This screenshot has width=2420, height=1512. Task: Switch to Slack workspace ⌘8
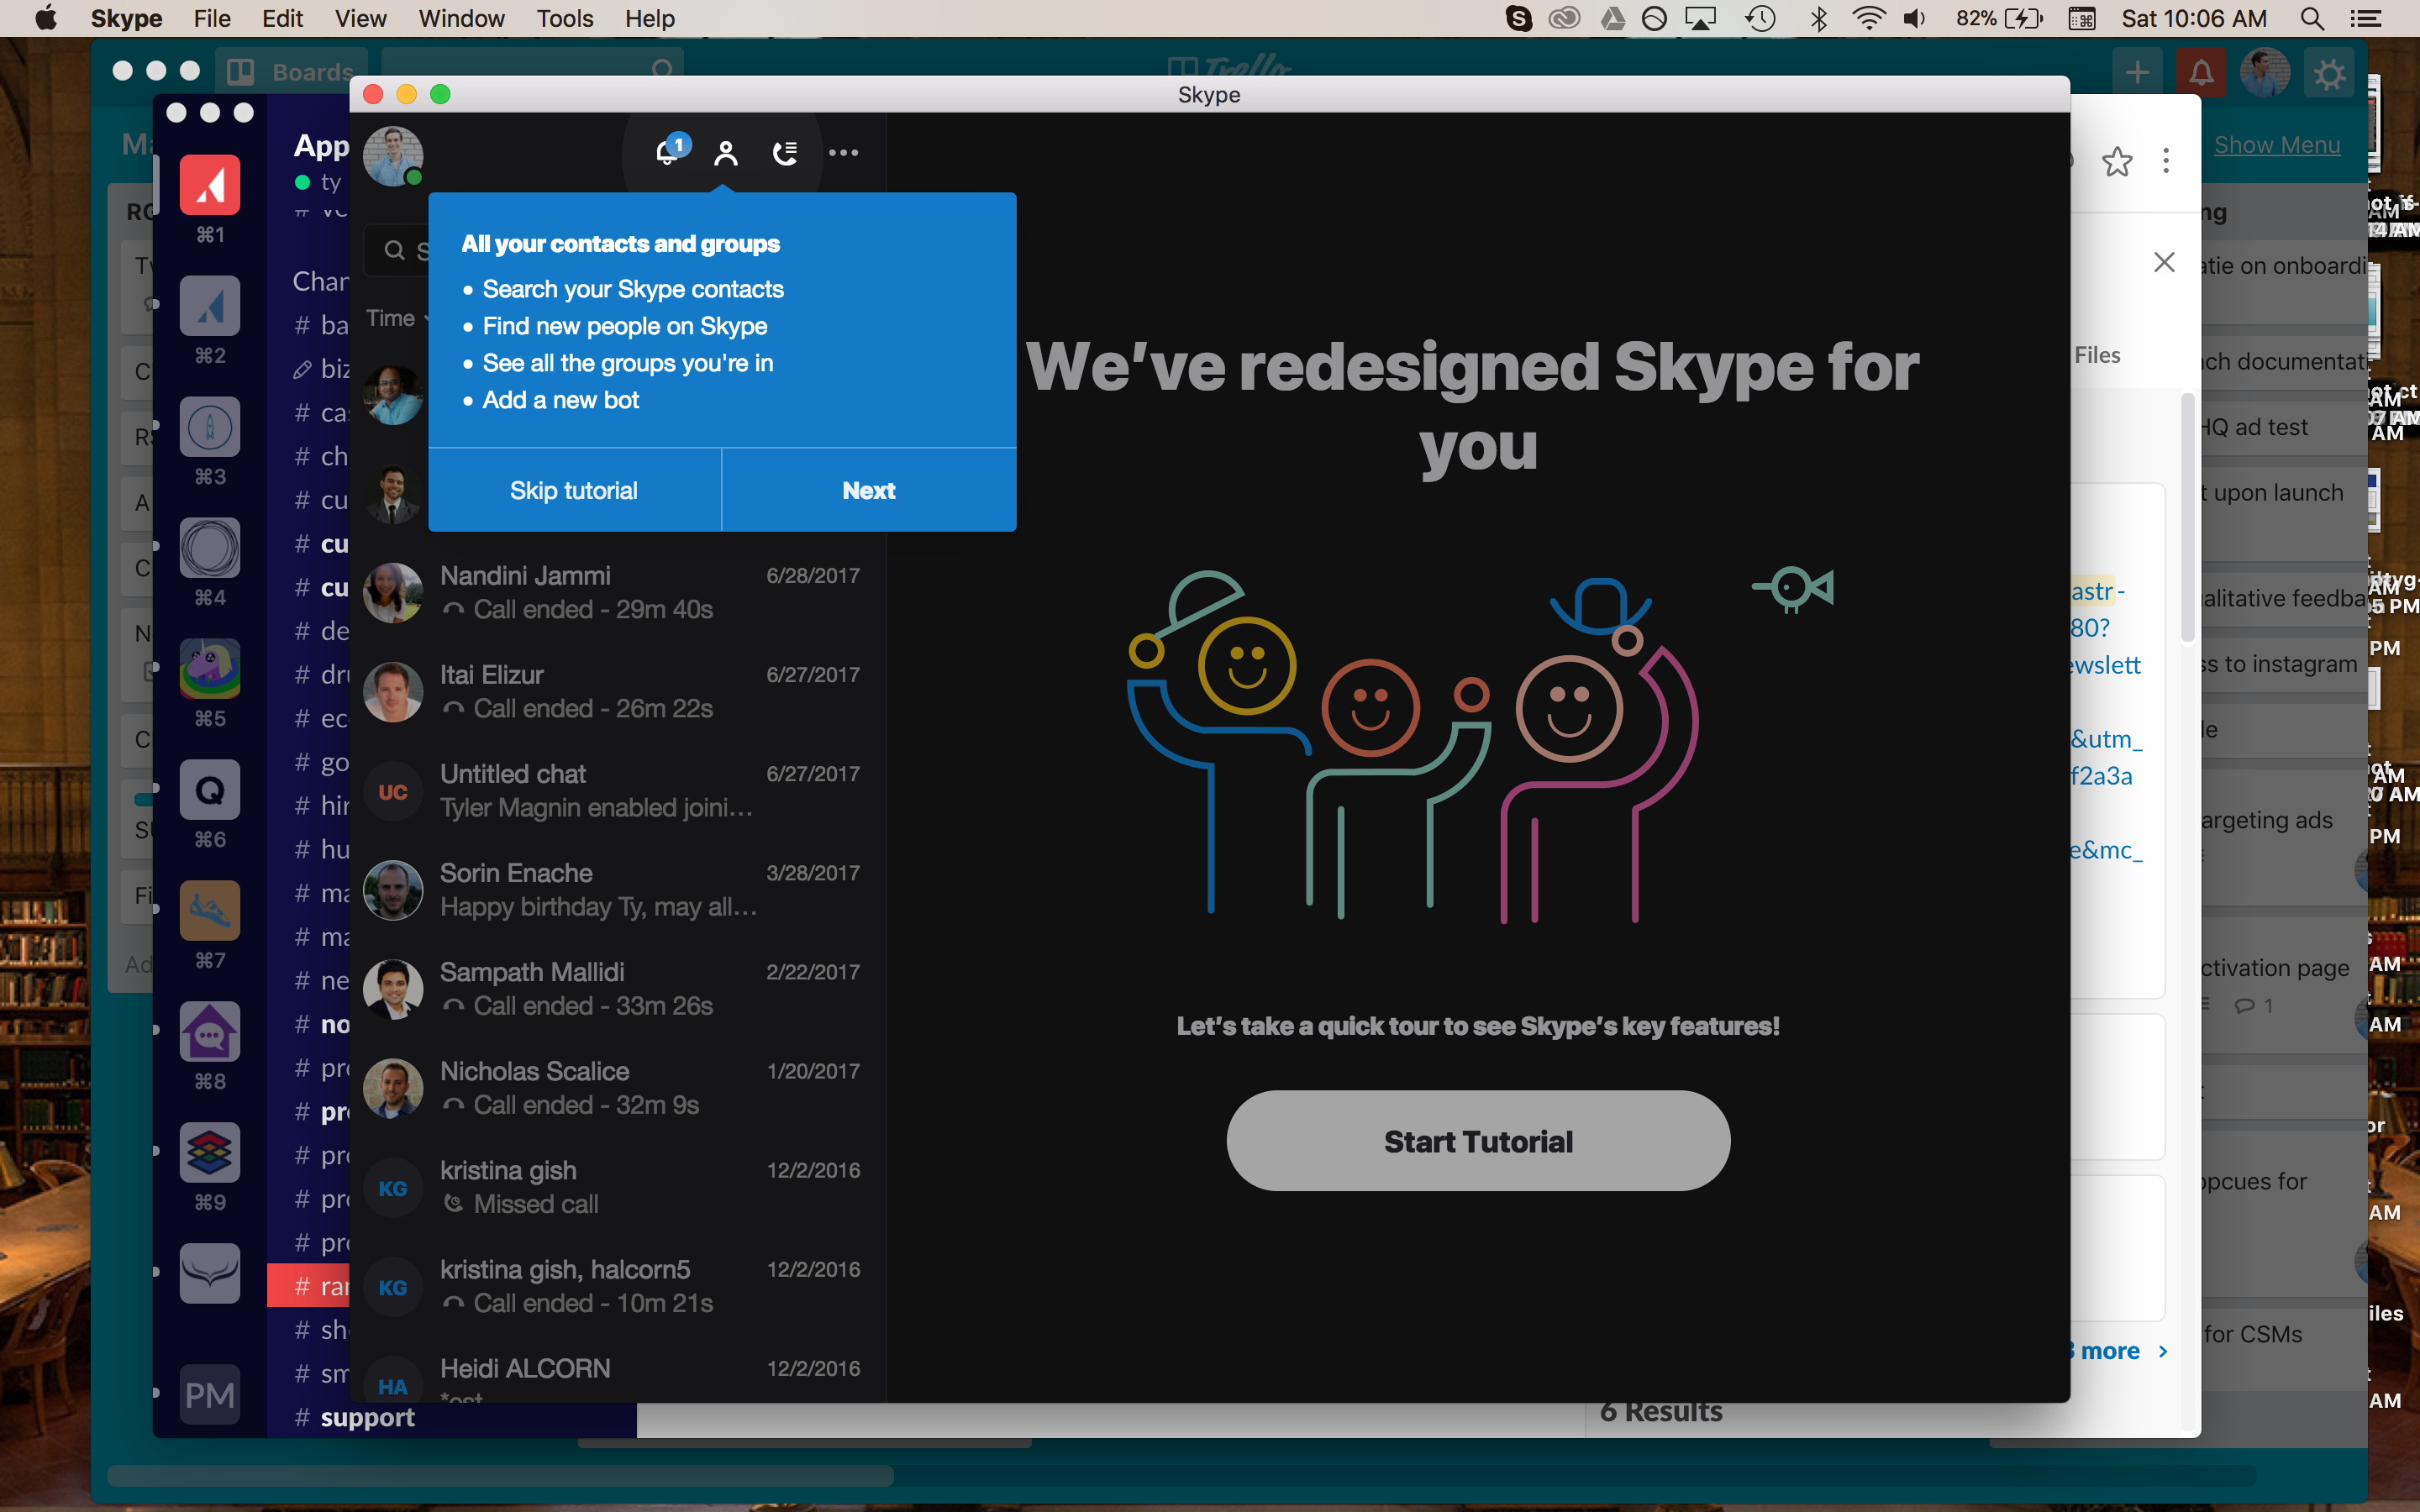(210, 1032)
